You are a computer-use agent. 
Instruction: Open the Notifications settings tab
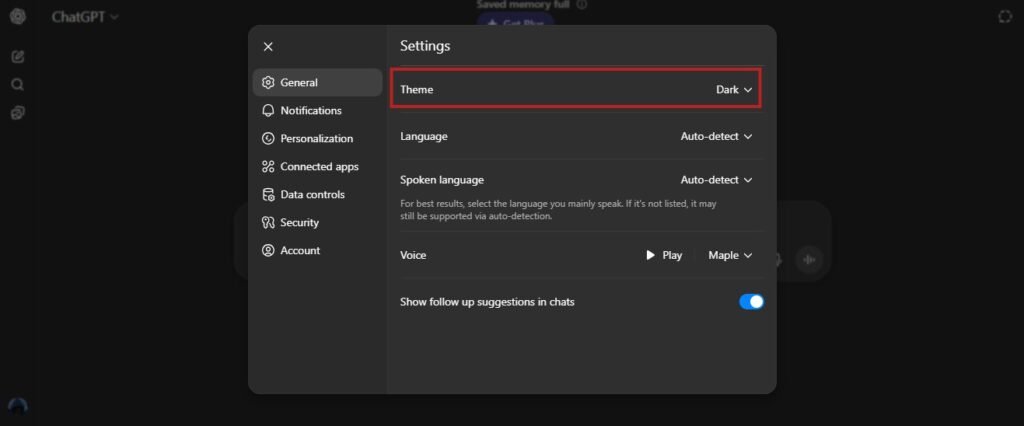[317, 110]
